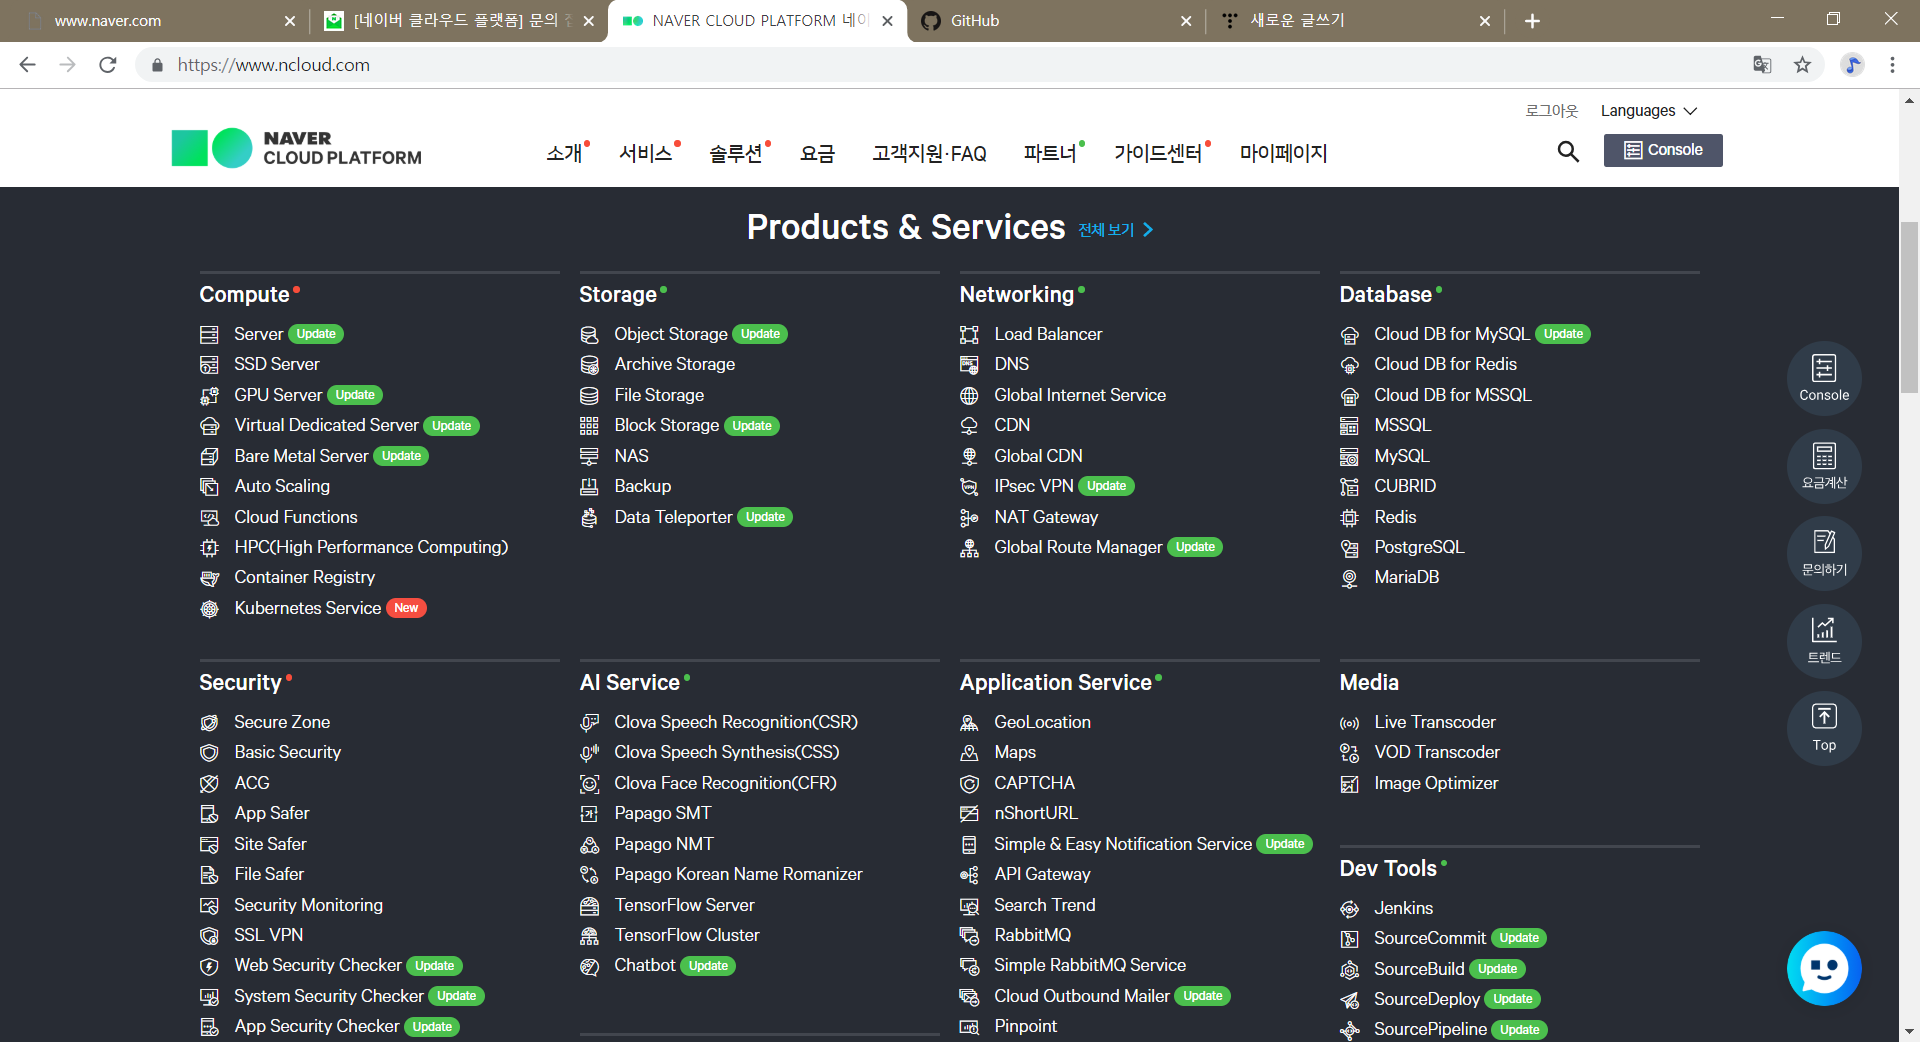Click the Clova Speech Recognition icon
Screen dimensions: 1920x1042
tap(589, 722)
